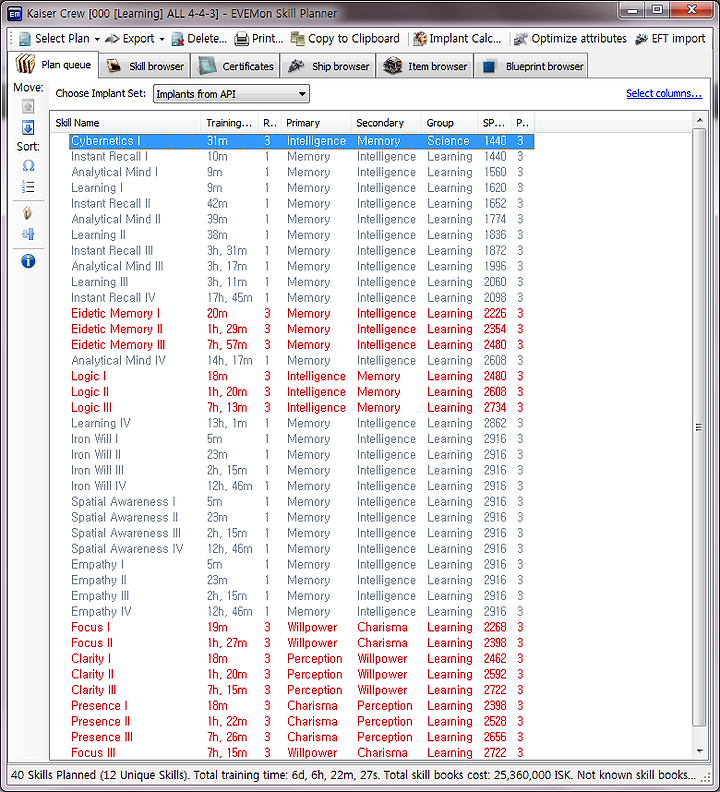Click the move skill down icon
The image size is (720, 792).
[x=28, y=128]
